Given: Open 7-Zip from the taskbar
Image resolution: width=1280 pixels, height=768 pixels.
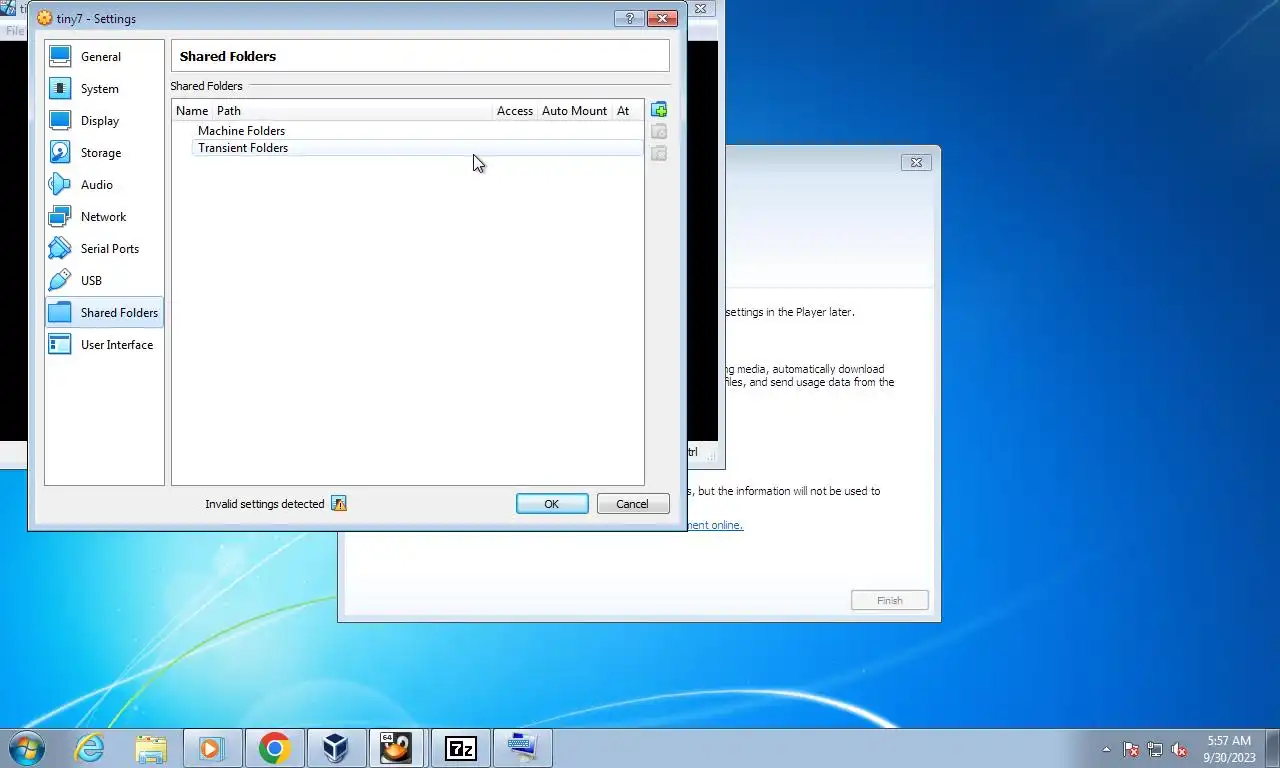Looking at the screenshot, I should tap(460, 748).
